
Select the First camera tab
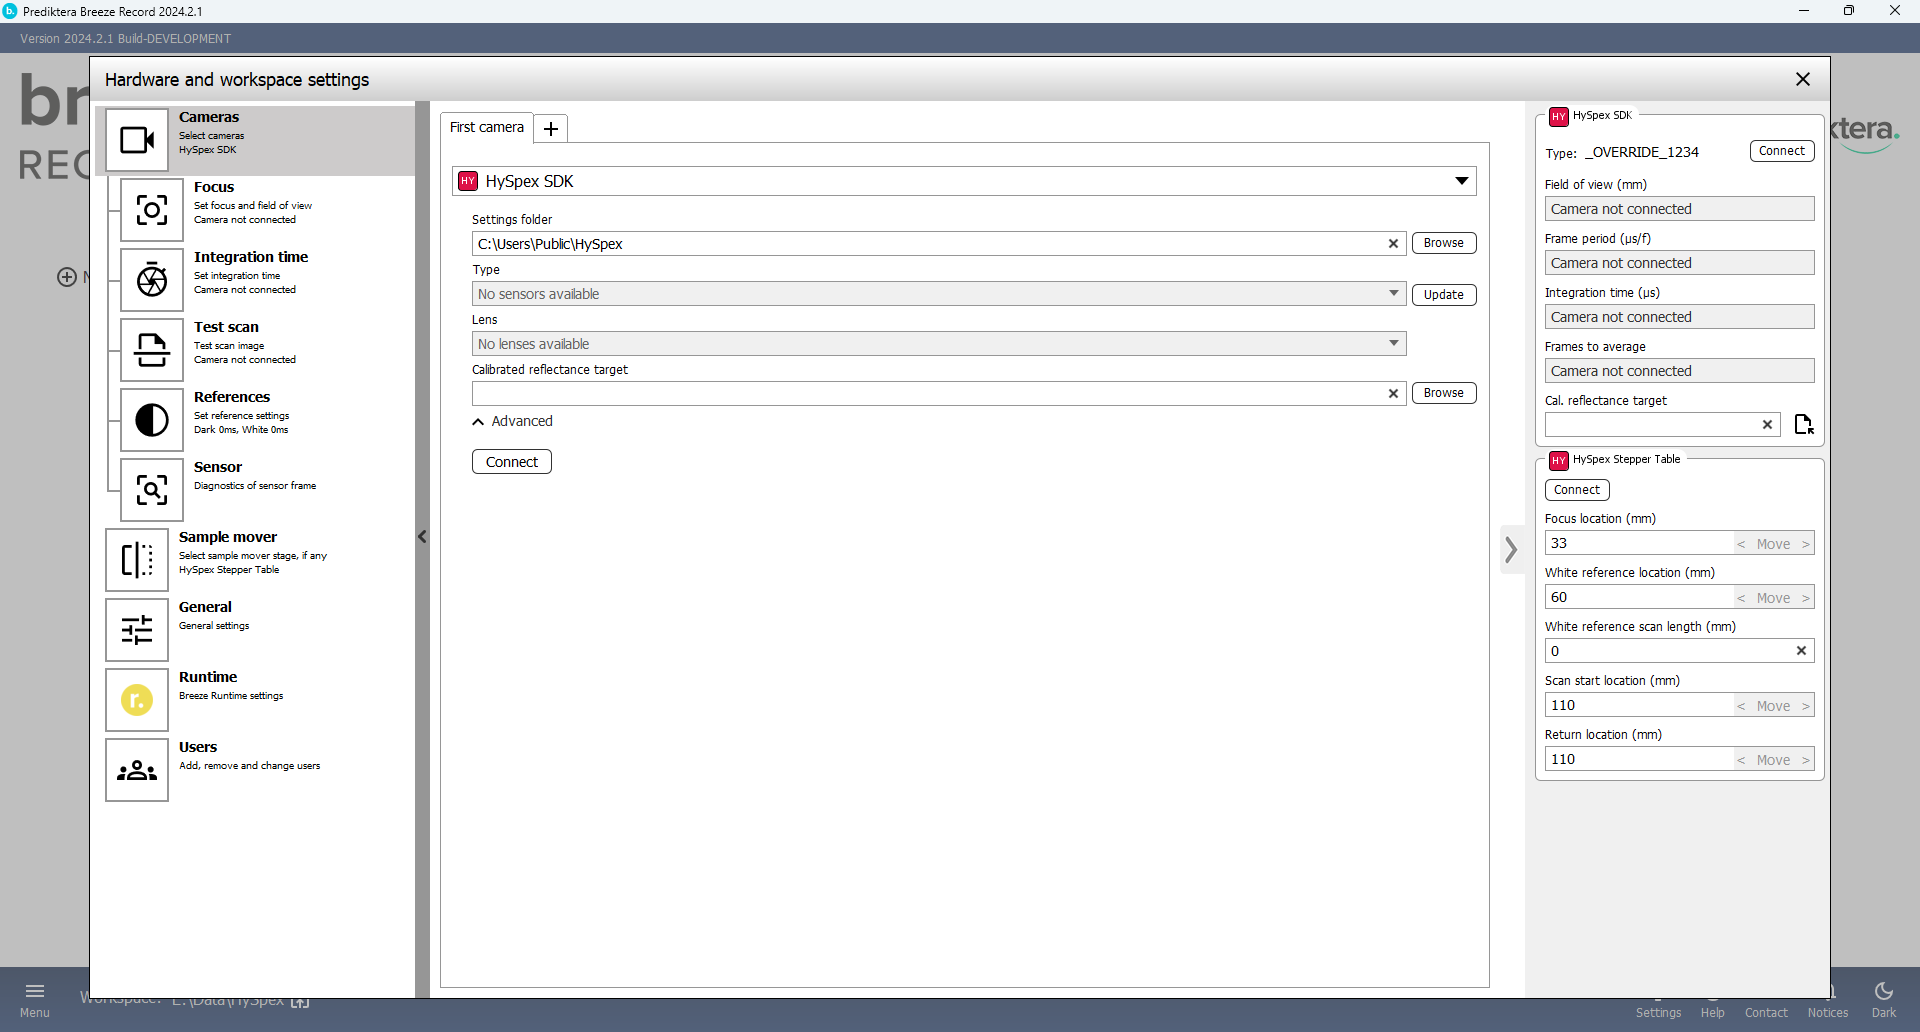coord(486,128)
